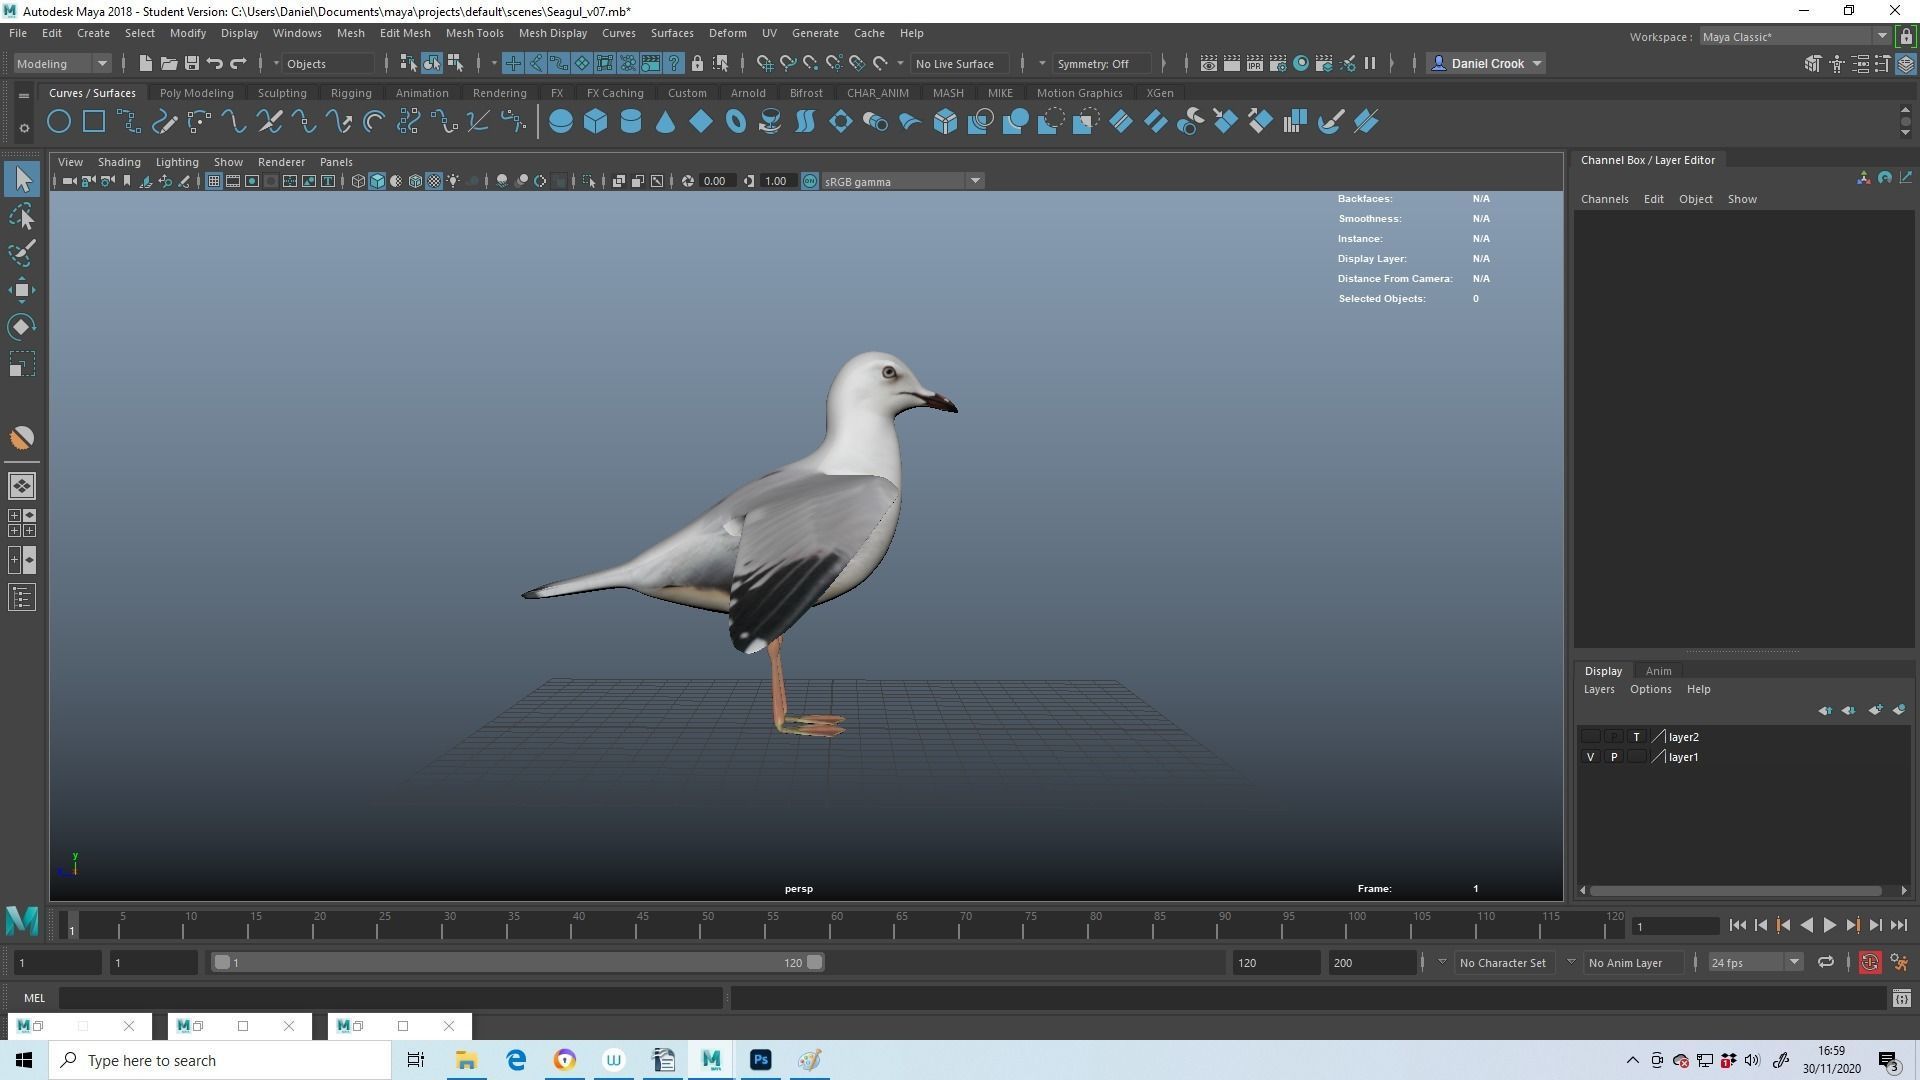Viewport: 1920px width, 1080px height.
Task: Toggle the loop playback button
Action: tap(1825, 963)
